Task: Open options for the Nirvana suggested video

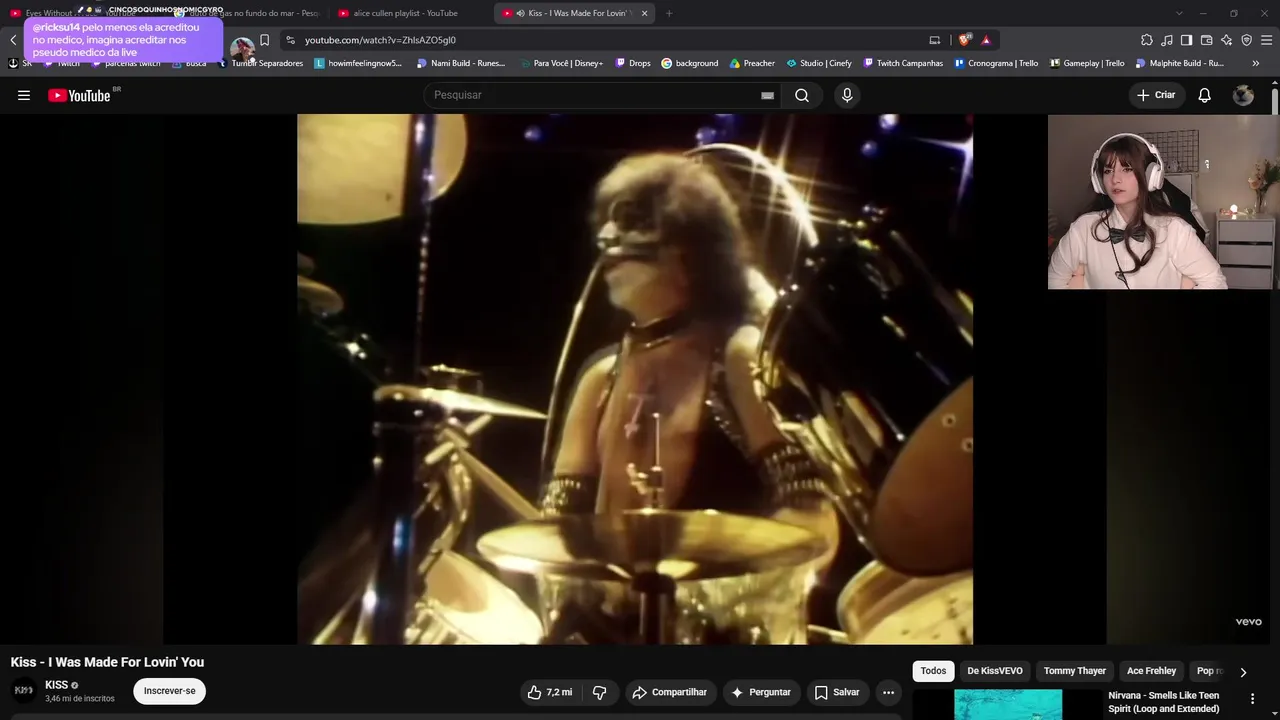Action: coord(1252,699)
